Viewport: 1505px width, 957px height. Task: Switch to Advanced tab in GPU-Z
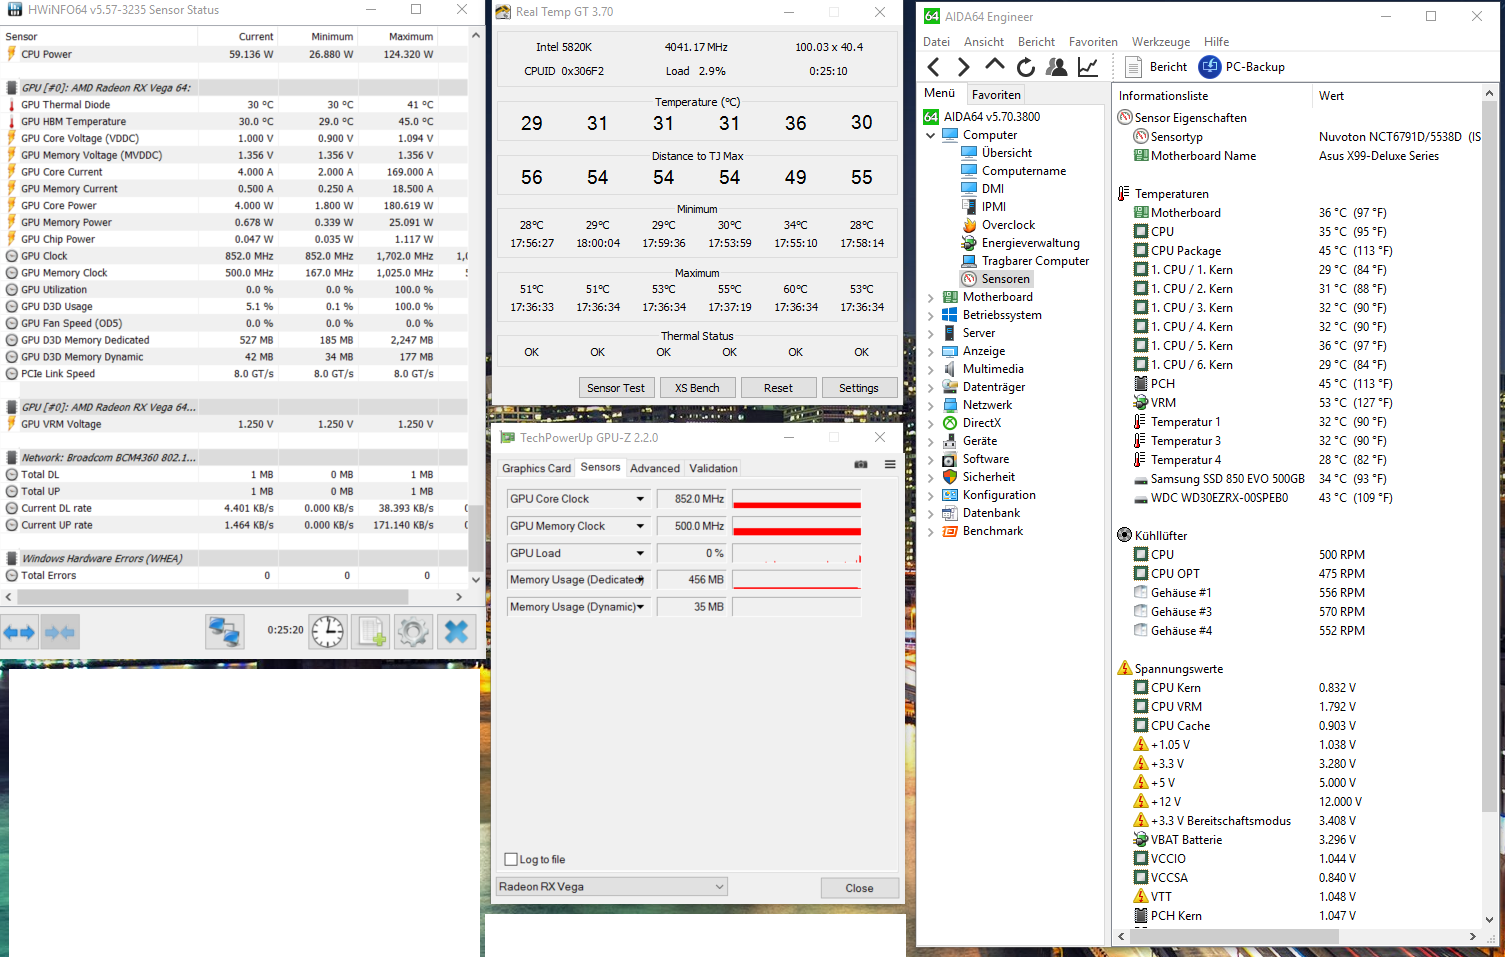[655, 468]
